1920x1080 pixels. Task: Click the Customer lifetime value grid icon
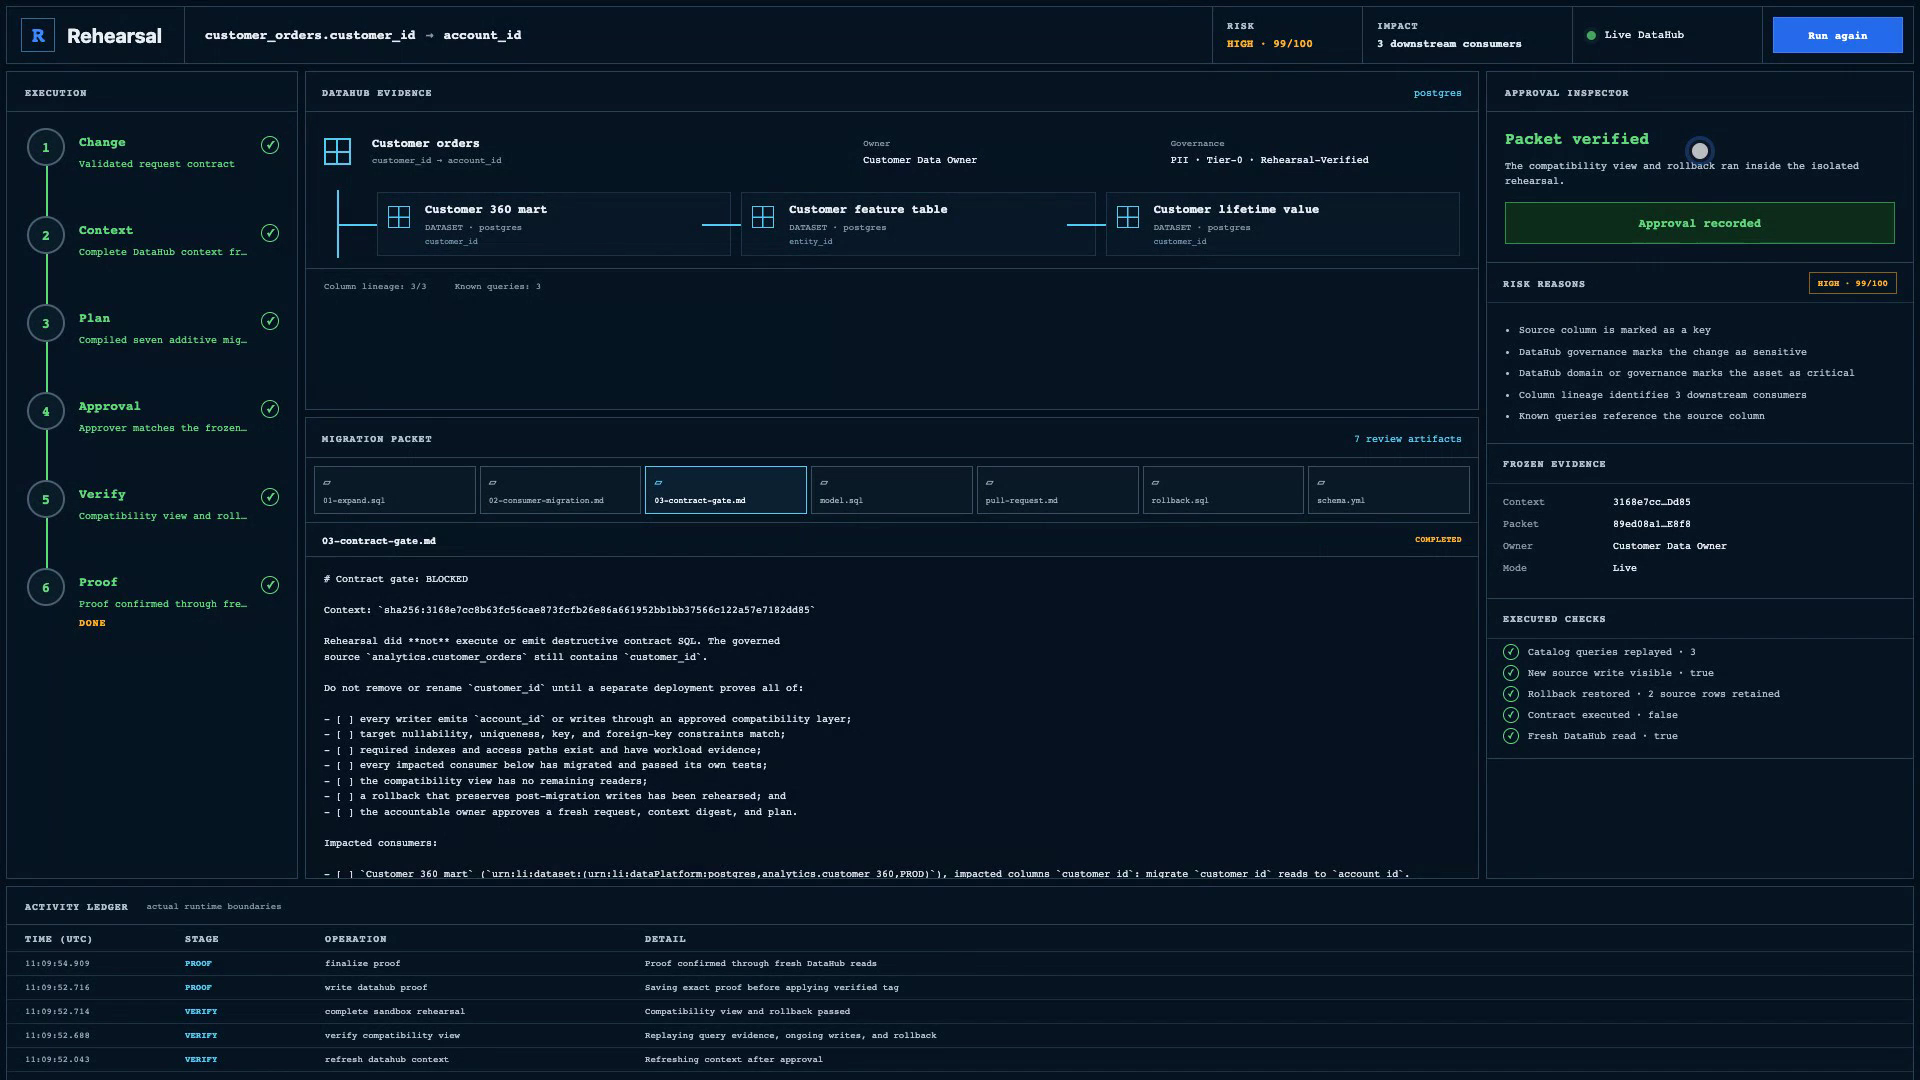pos(1128,217)
